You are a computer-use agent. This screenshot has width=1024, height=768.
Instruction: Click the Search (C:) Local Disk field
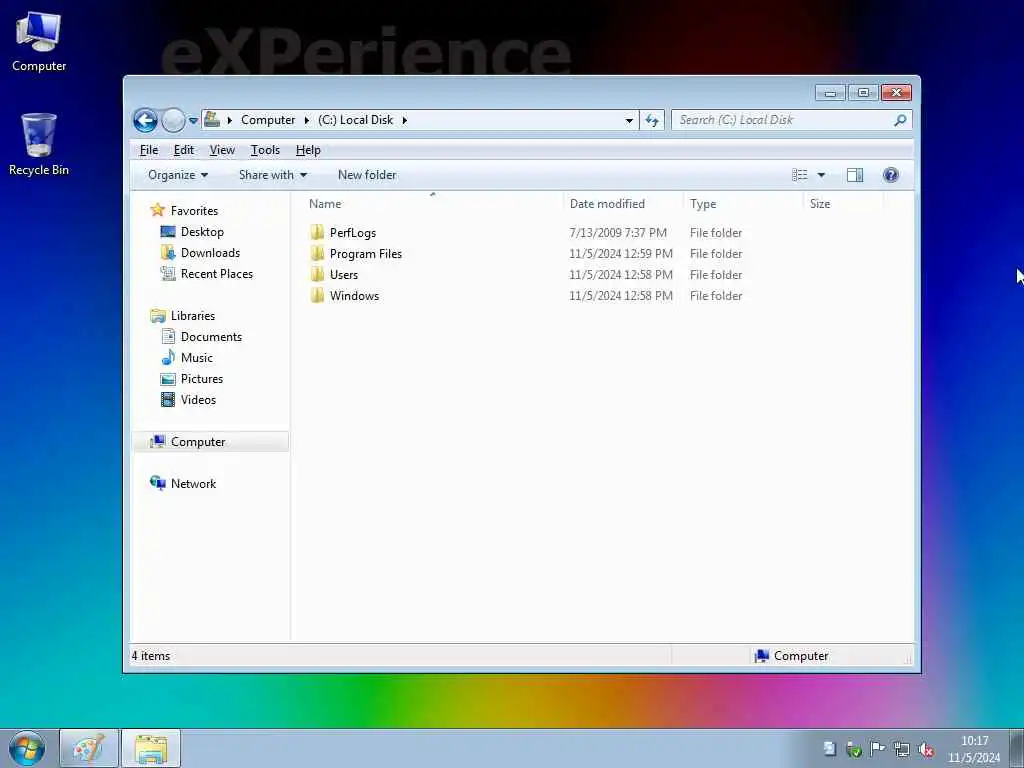791,120
